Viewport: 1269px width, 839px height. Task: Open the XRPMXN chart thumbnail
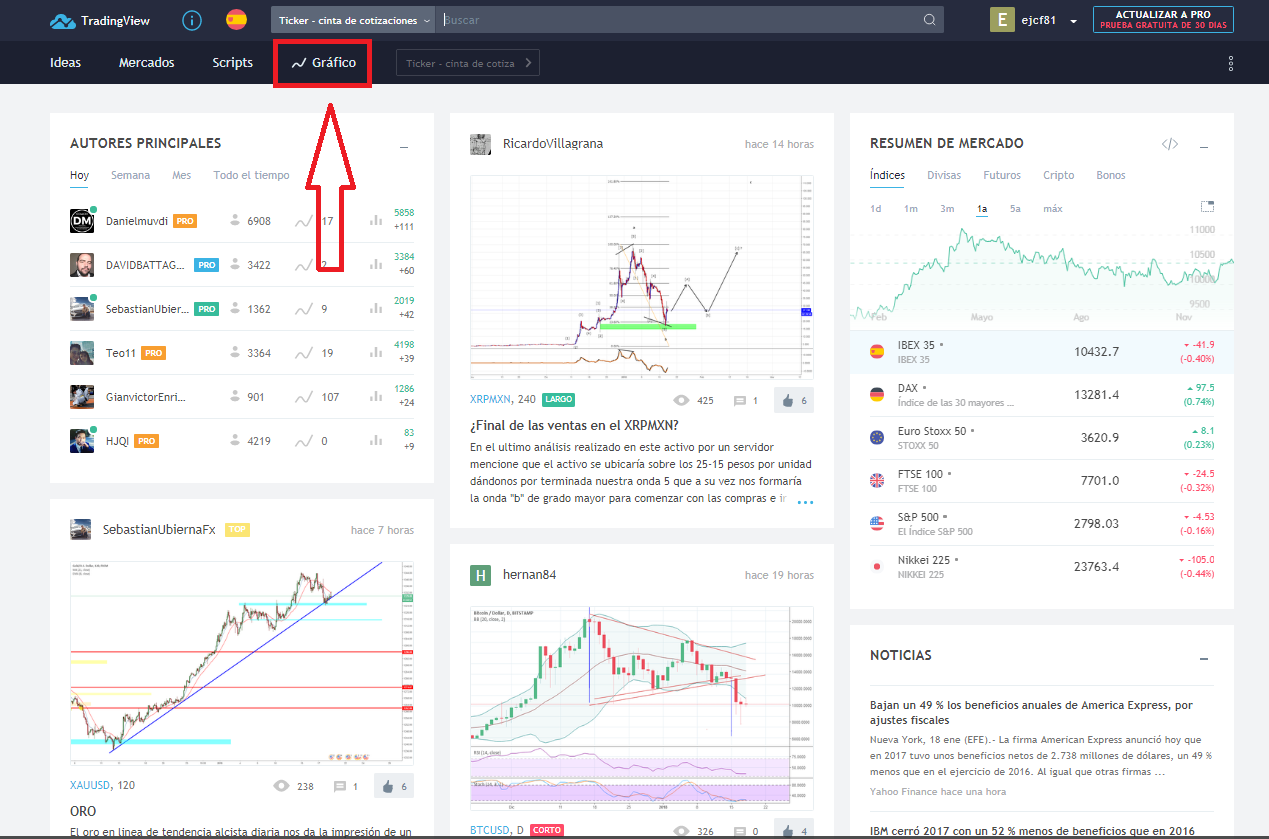tap(642, 276)
